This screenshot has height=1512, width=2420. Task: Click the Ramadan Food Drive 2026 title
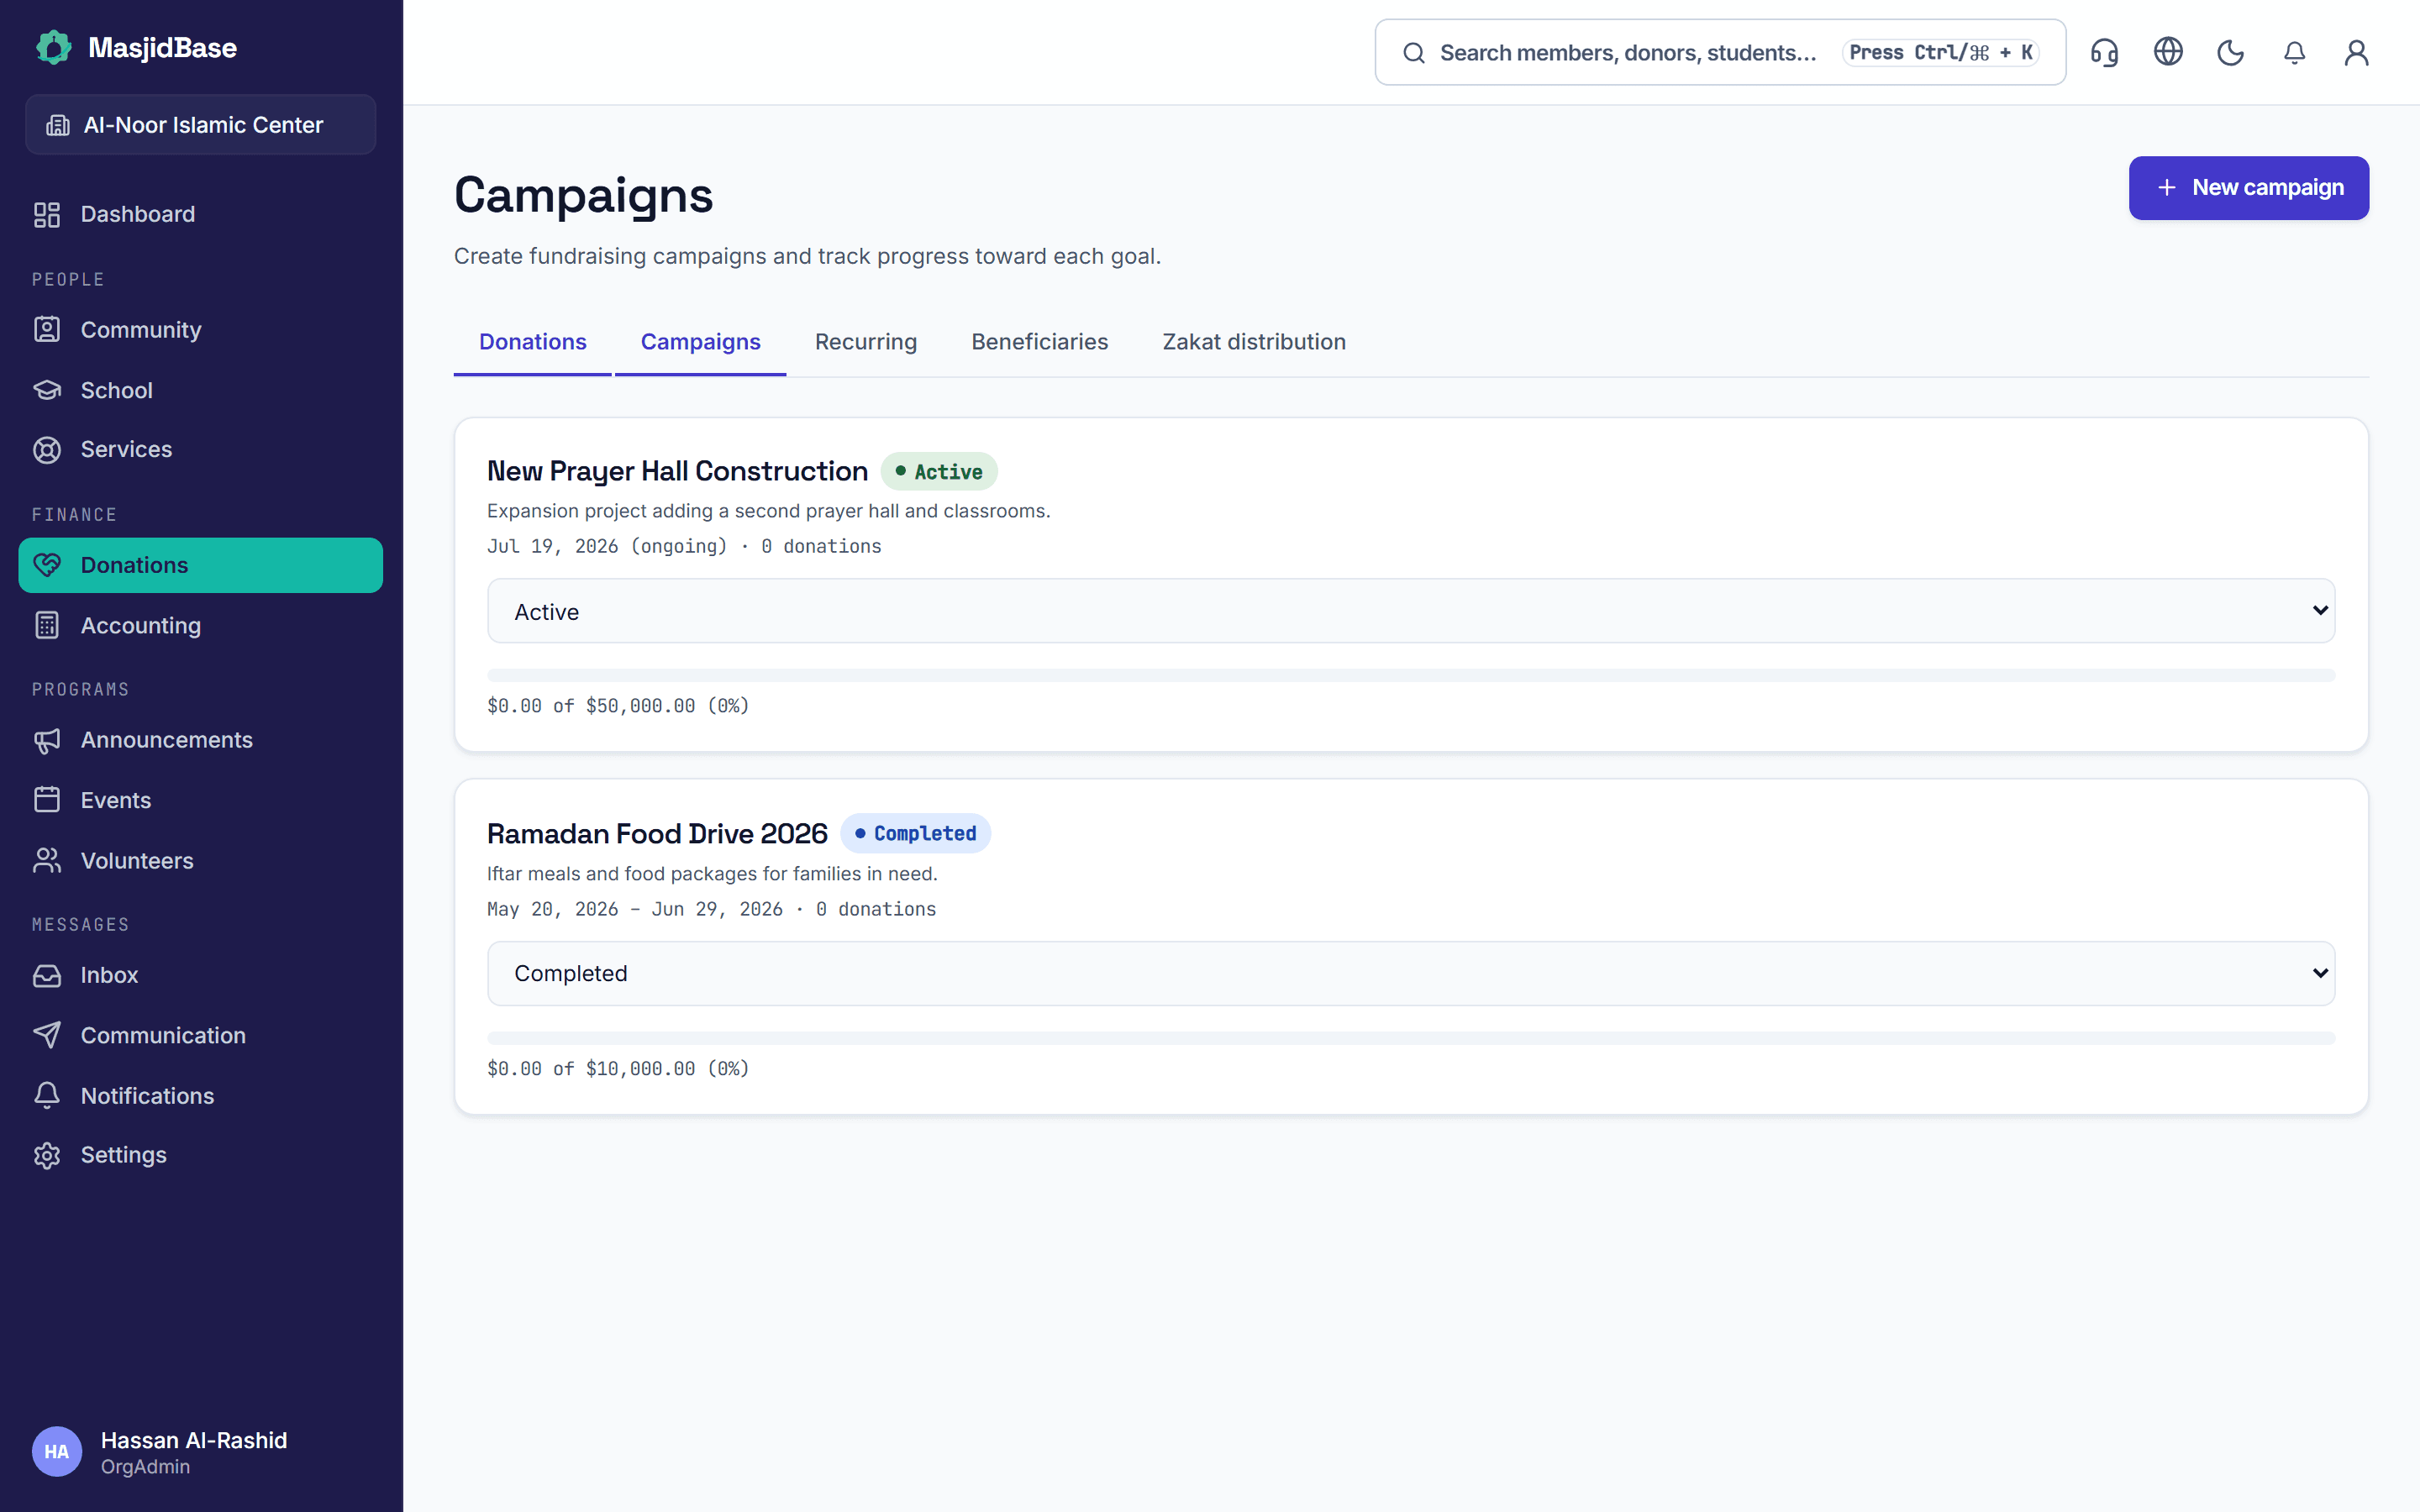pos(657,833)
